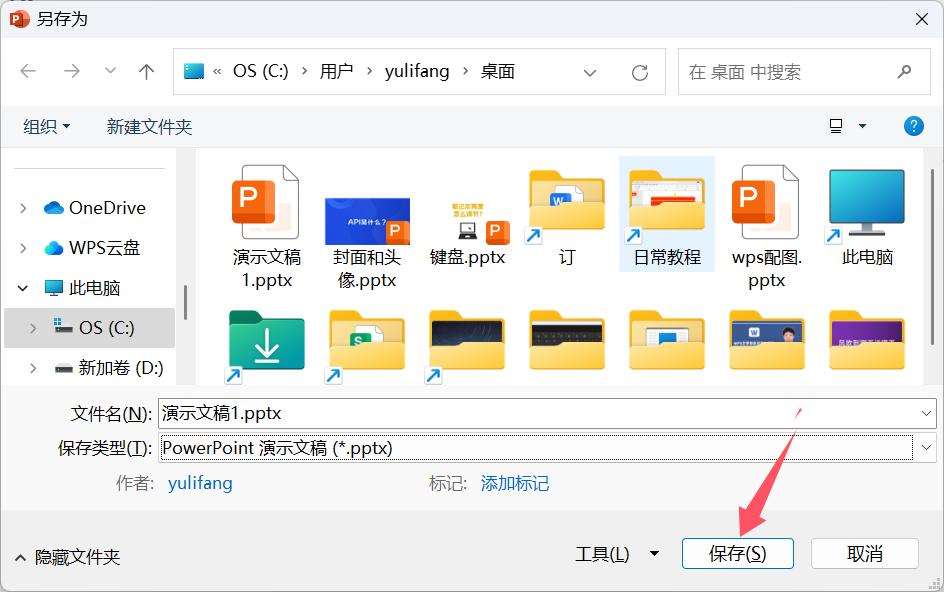Select the 此电脑 monitor shortcut icon
The height and width of the screenshot is (592, 944).
(866, 205)
